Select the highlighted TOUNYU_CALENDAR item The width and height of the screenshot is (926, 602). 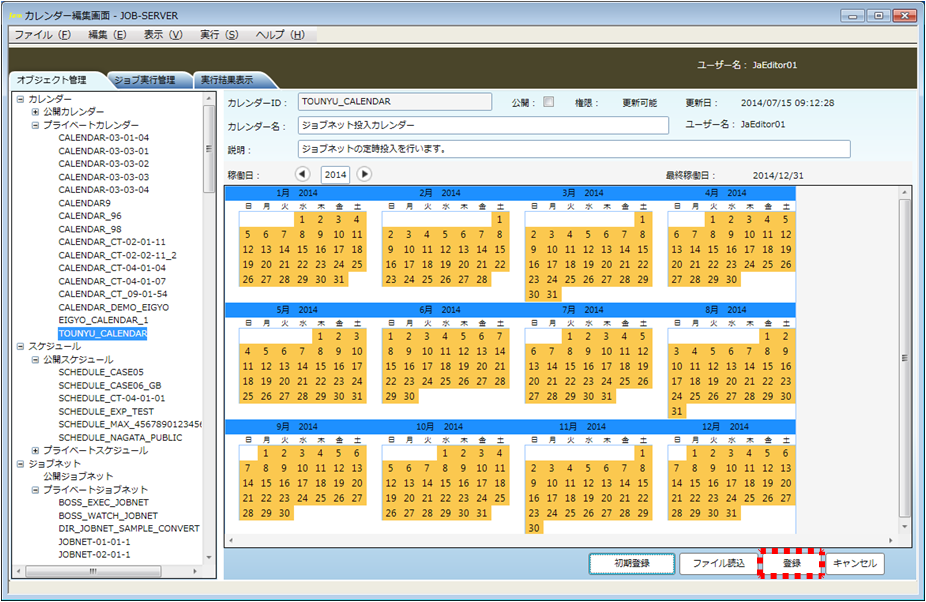coord(103,333)
